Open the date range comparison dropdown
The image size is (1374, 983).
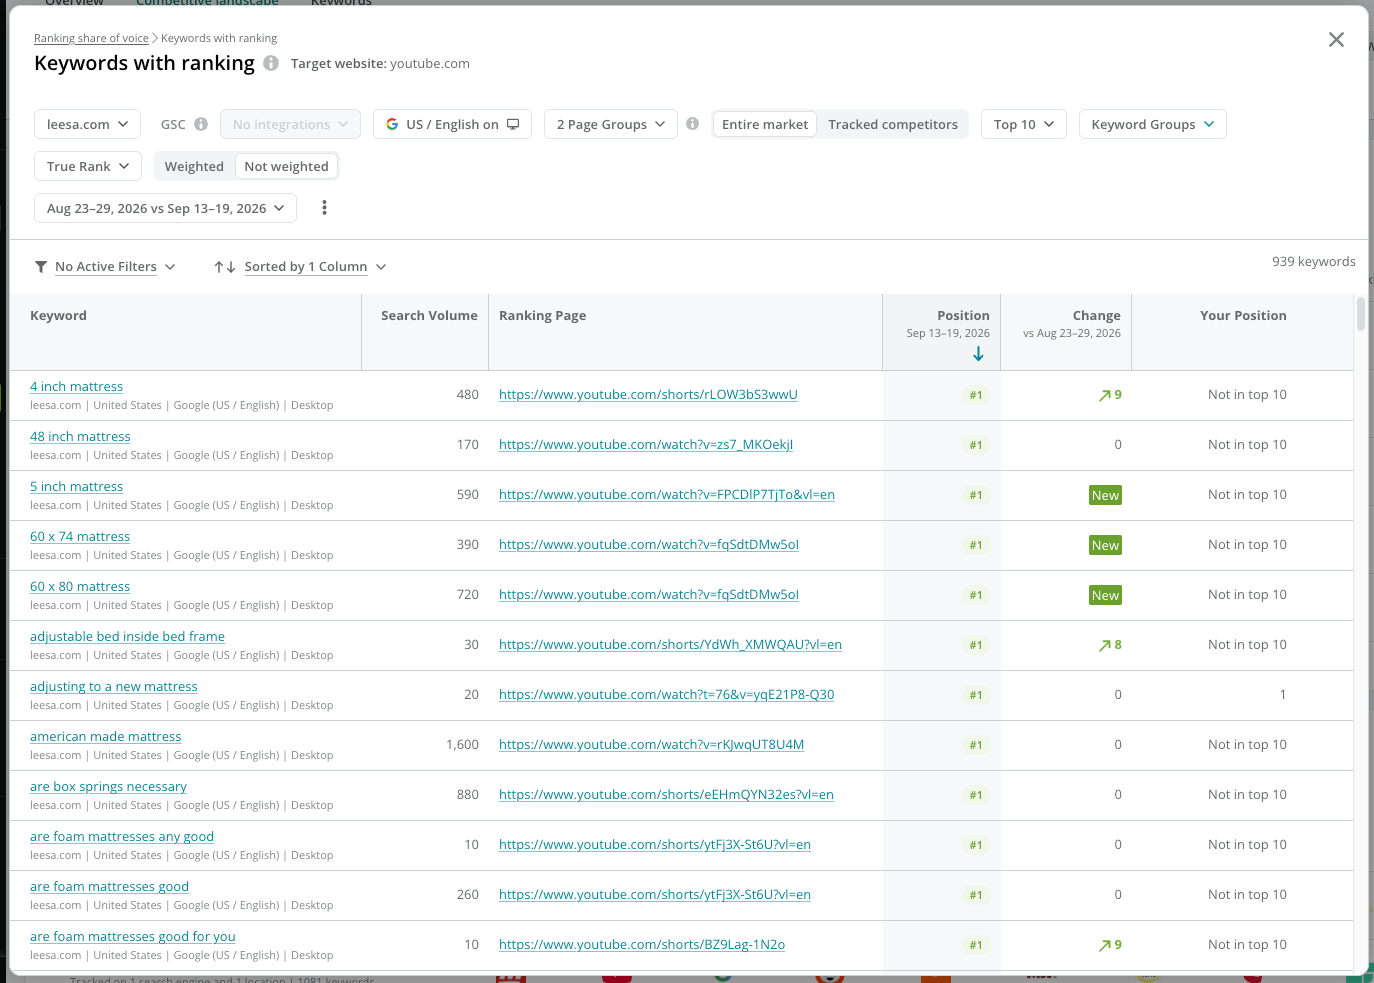pyautogui.click(x=165, y=208)
